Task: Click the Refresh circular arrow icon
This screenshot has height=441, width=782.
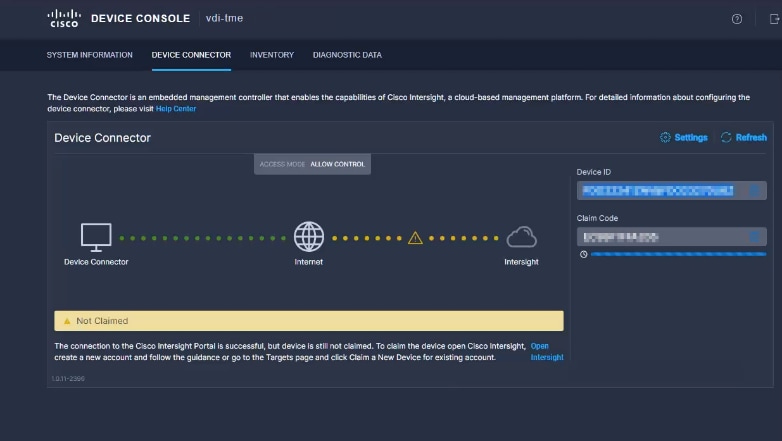Action: pyautogui.click(x=726, y=137)
